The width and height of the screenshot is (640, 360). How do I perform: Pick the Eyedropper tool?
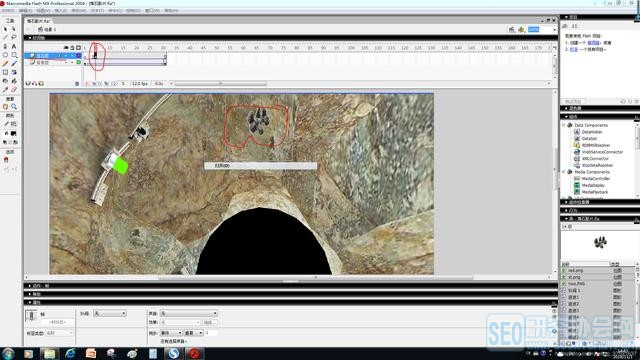5,89
